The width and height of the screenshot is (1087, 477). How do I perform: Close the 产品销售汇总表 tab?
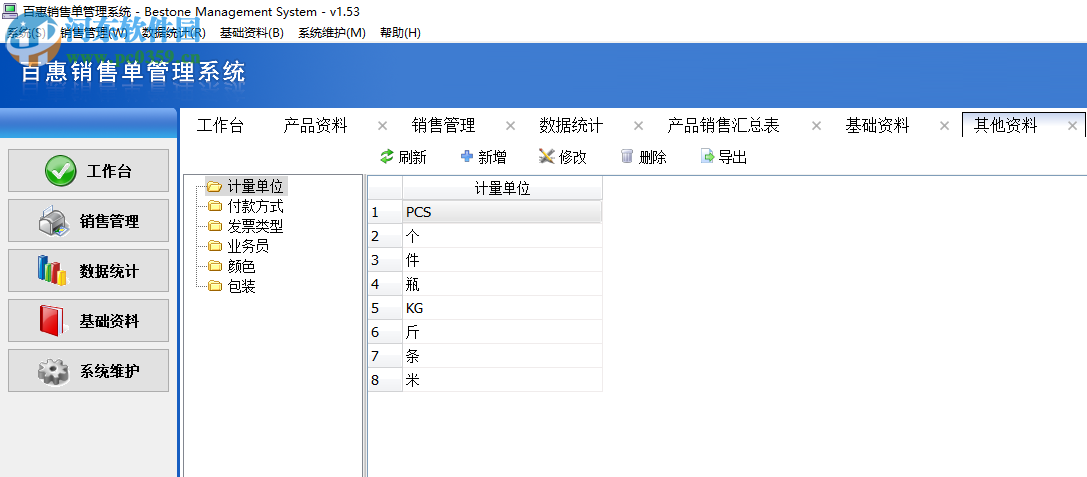pyautogui.click(x=817, y=126)
